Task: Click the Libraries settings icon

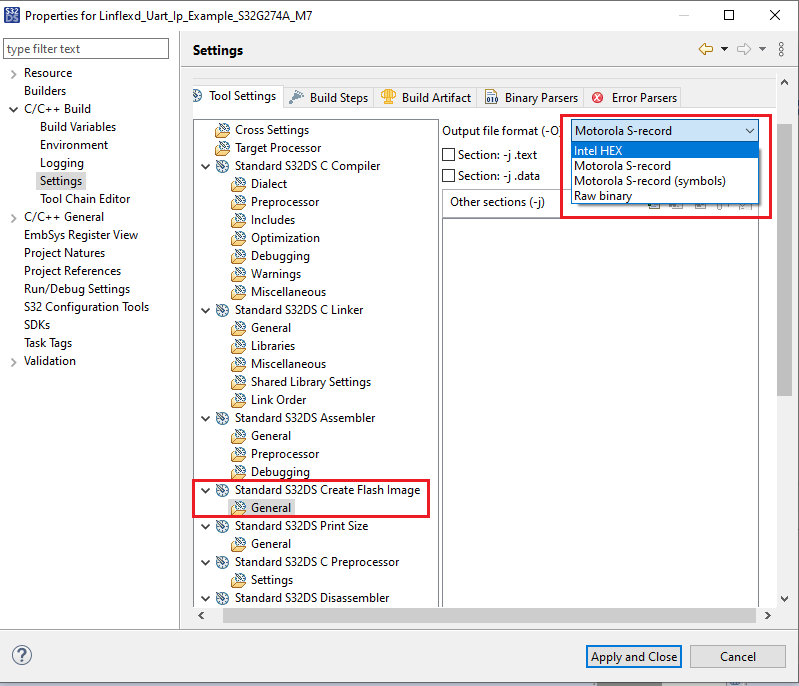Action: point(238,346)
